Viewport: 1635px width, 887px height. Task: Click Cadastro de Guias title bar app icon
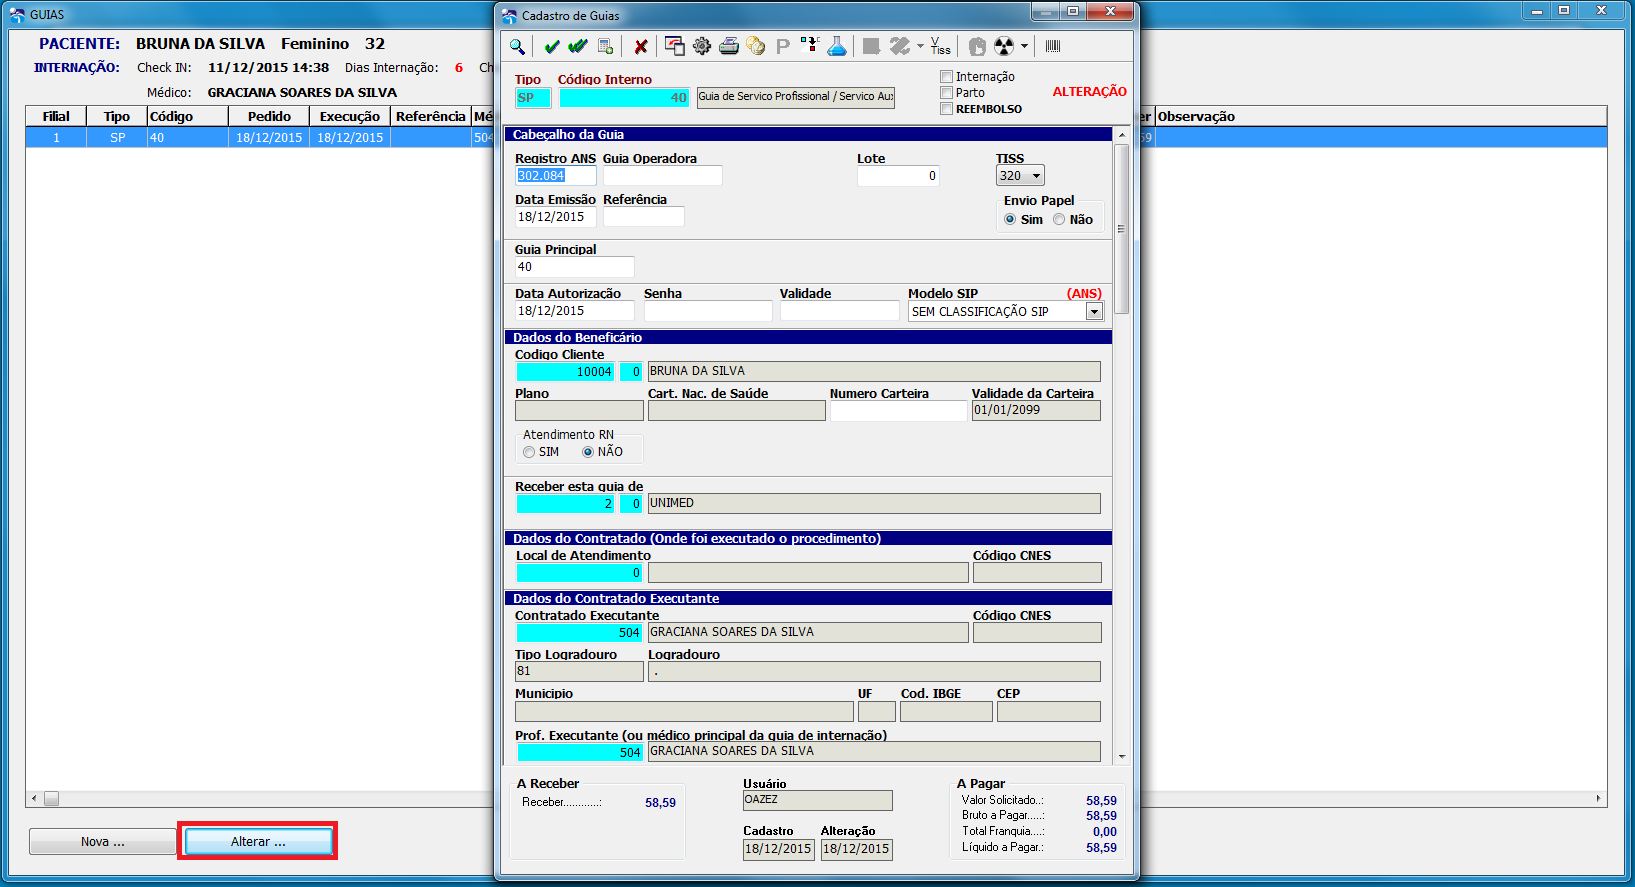(x=510, y=15)
